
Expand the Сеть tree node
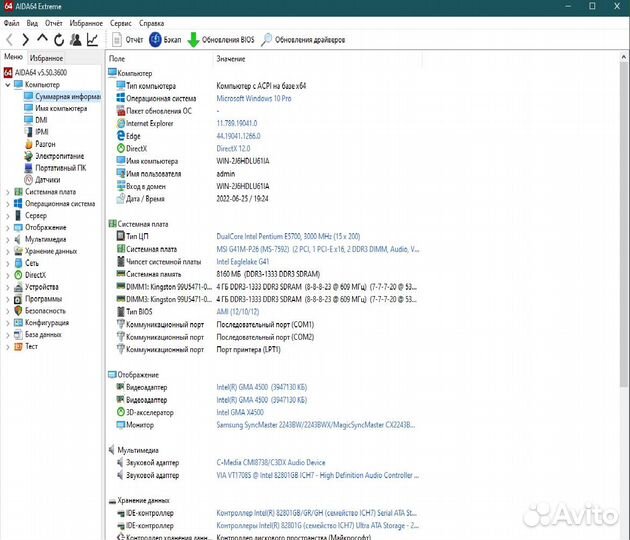[8, 264]
